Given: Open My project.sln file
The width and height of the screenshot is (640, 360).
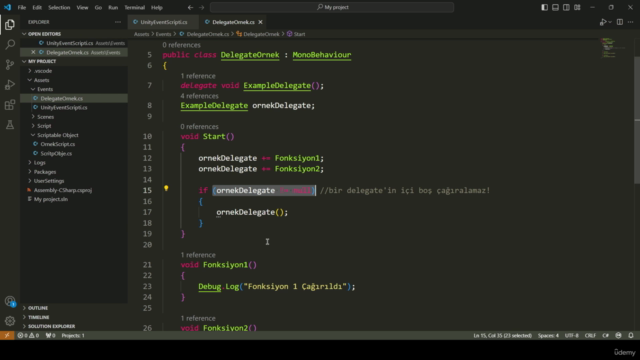Looking at the screenshot, I should coord(51,199).
